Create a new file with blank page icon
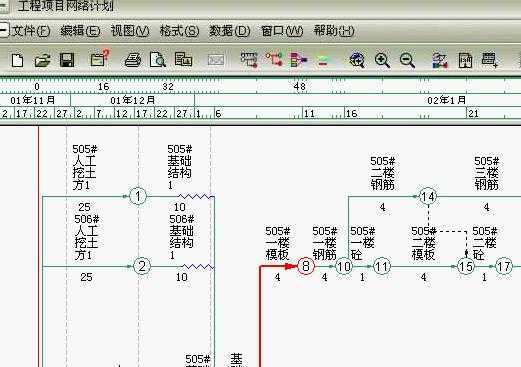521x367 pixels. click(x=17, y=60)
